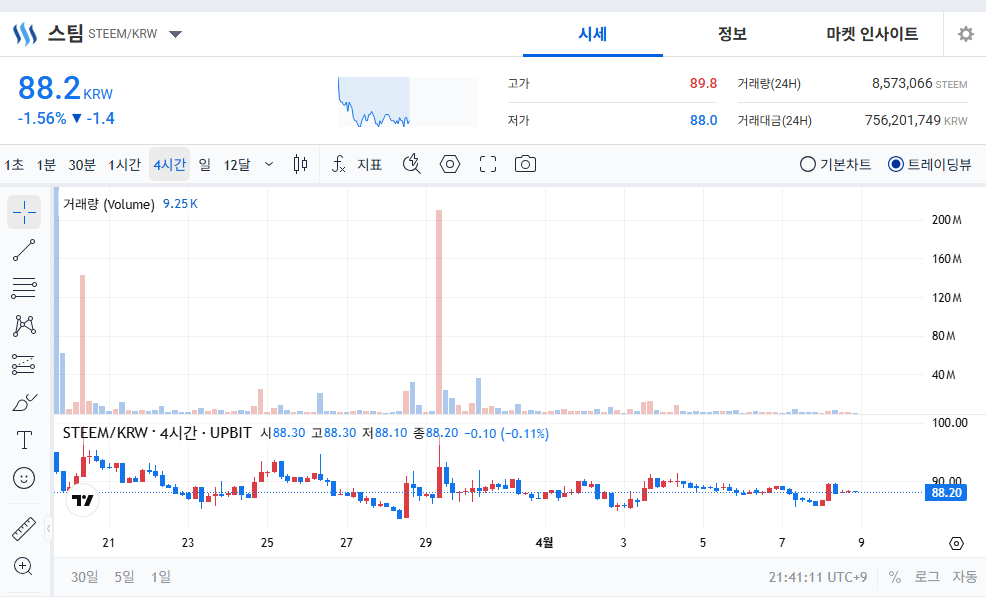986x597 pixels.
Task: Click the TradingView logo on the chart
Action: [x=82, y=500]
